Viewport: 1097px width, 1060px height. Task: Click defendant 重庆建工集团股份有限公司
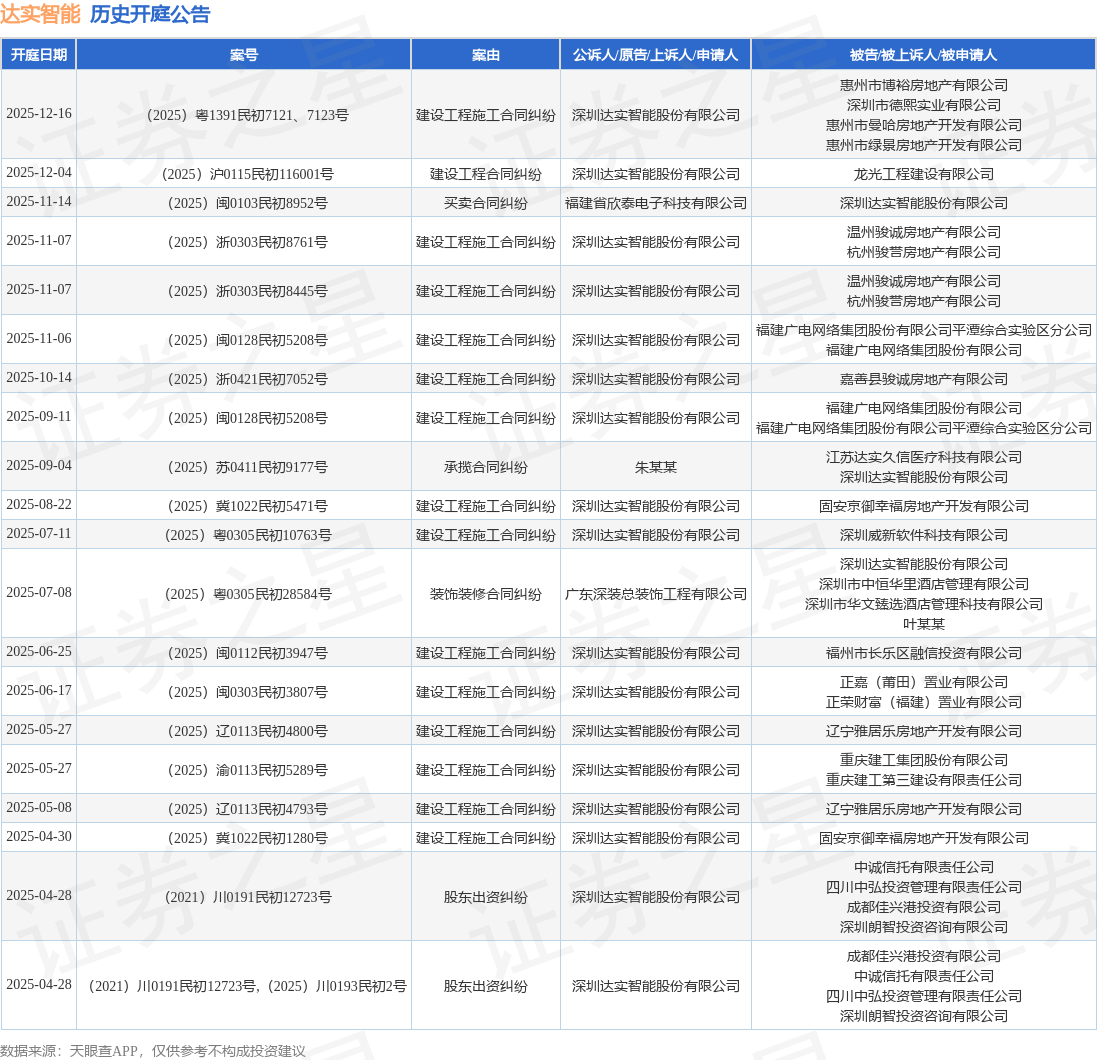(923, 760)
